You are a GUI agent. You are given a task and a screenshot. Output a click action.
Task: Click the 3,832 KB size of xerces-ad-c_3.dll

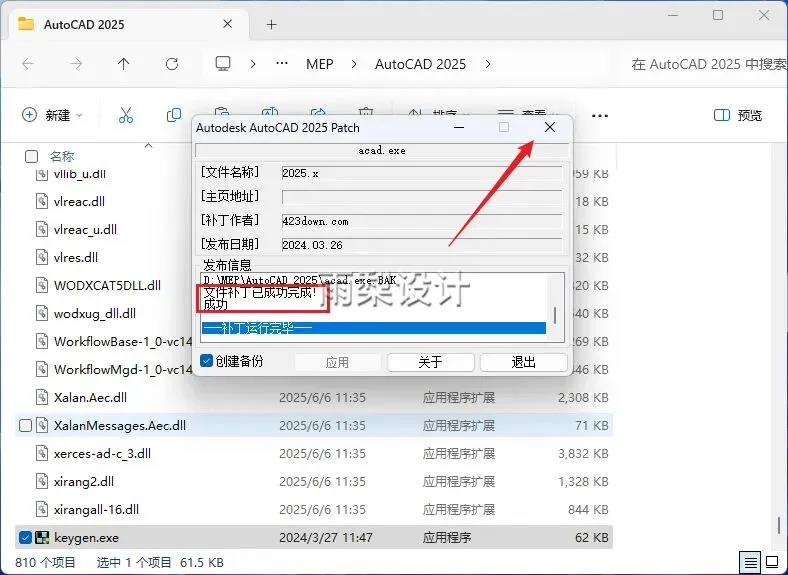tap(583, 453)
